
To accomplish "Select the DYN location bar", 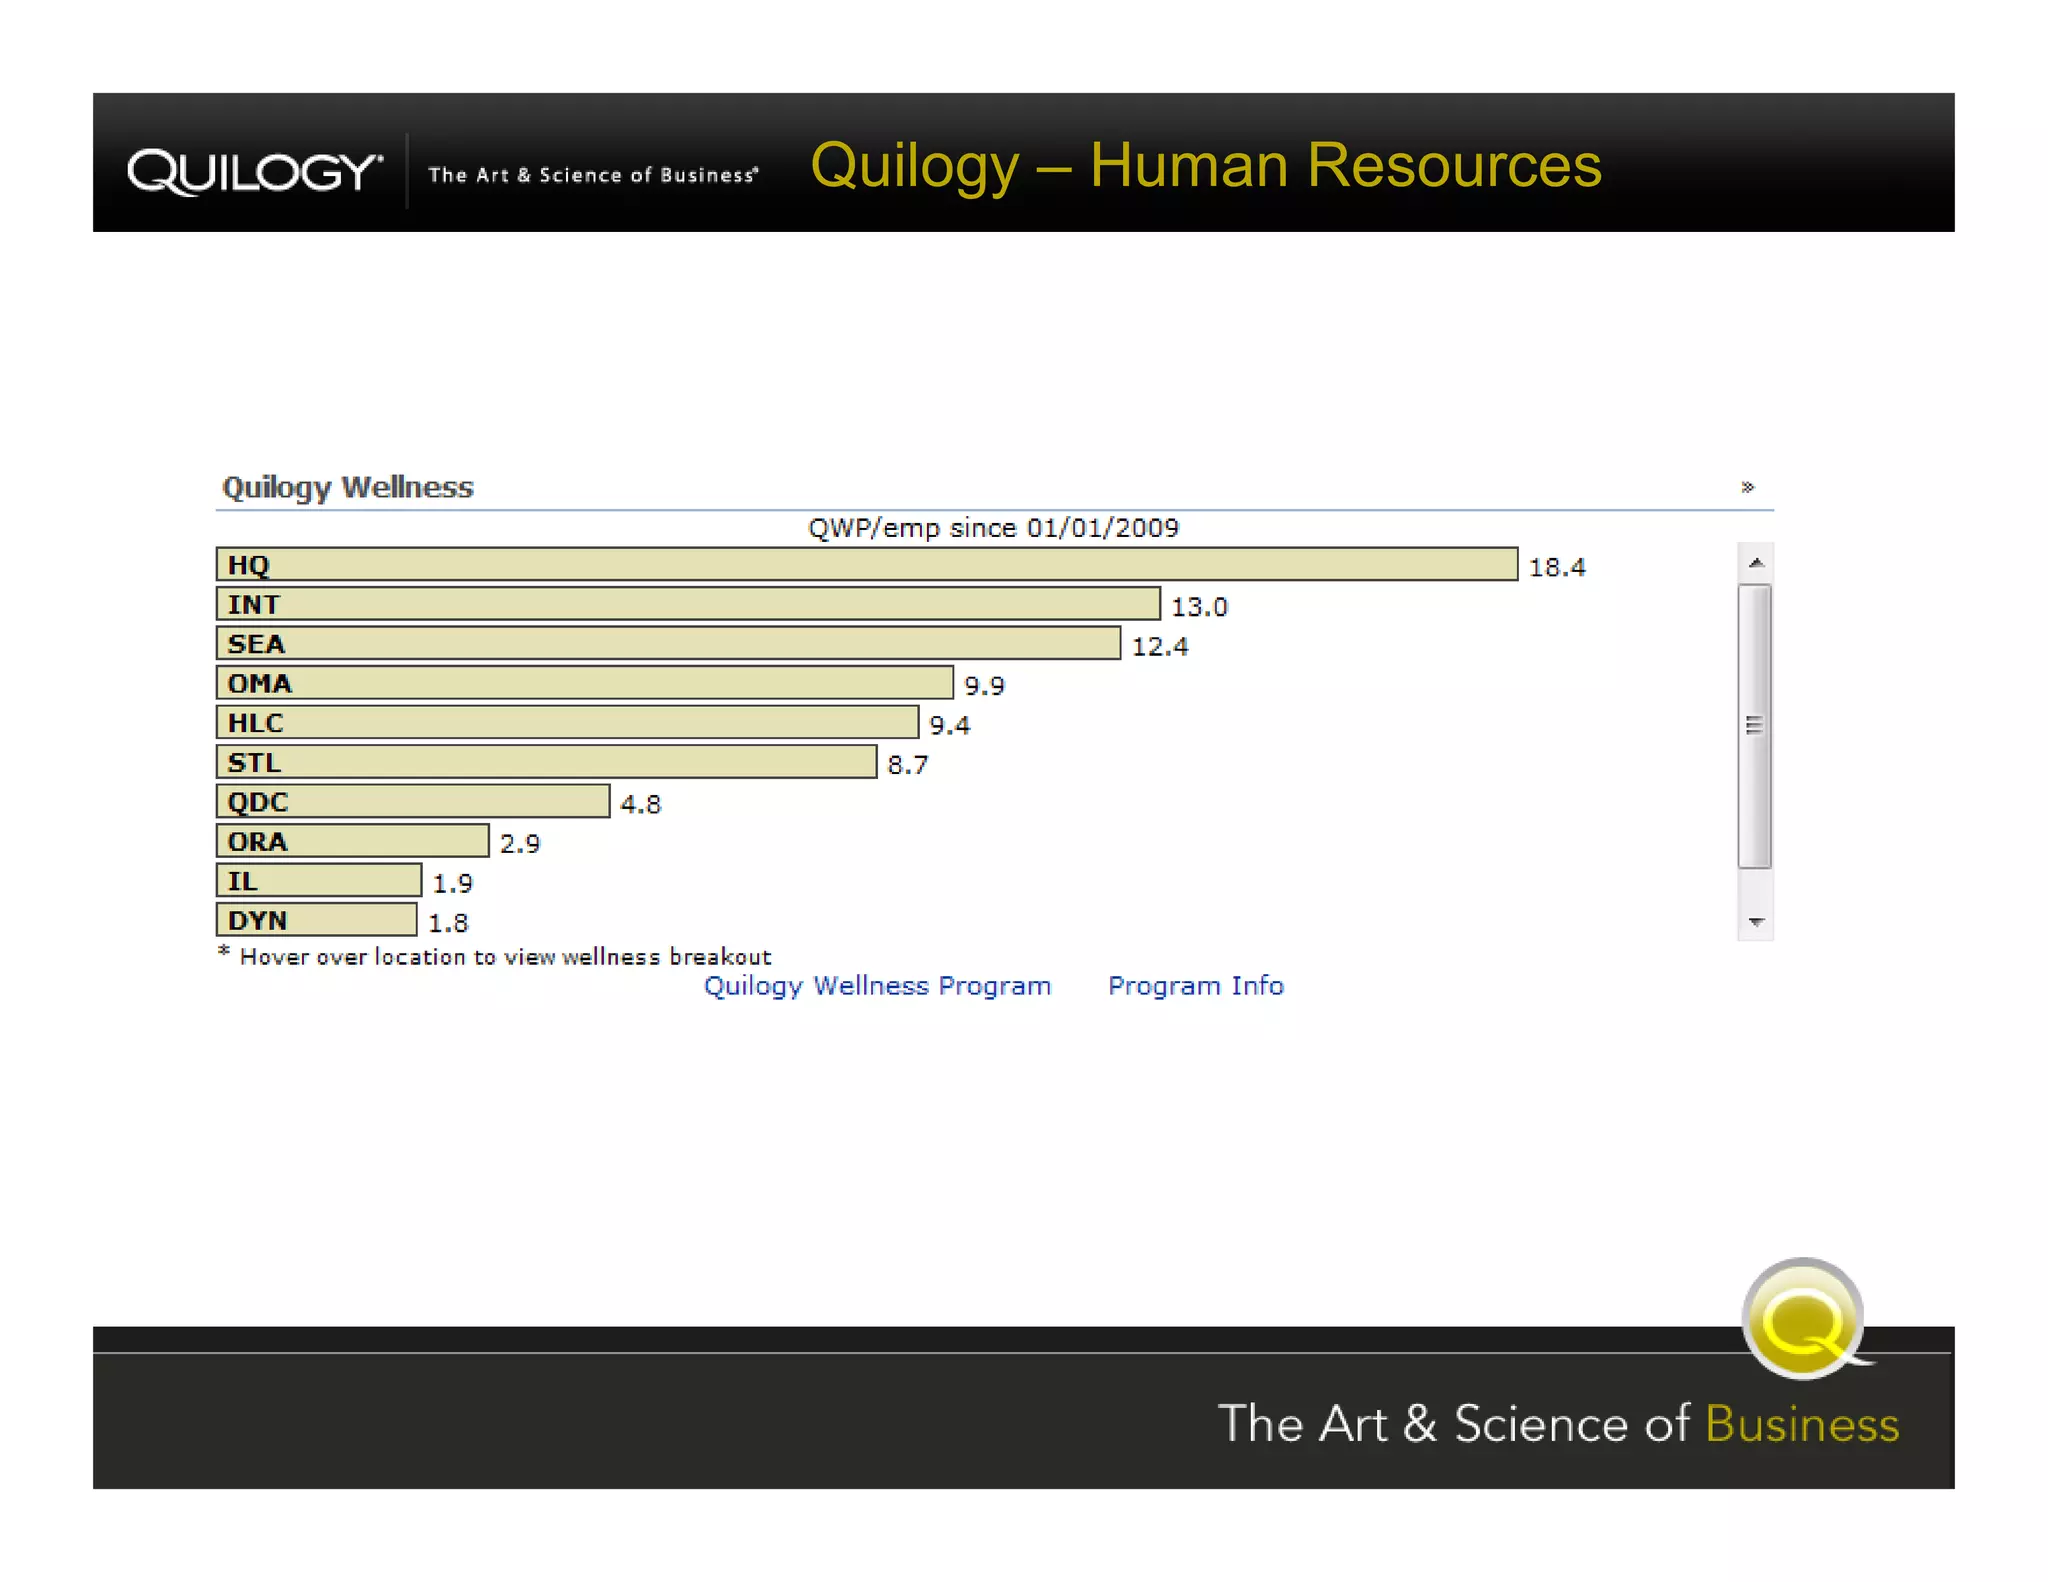I will [x=316, y=920].
